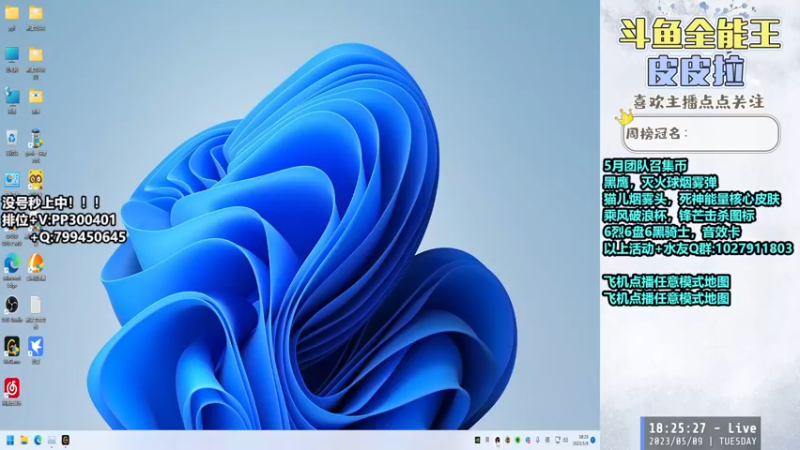The width and height of the screenshot is (800, 450).
Task: Select the OBS Studio desktop shortcut
Action: click(x=12, y=305)
